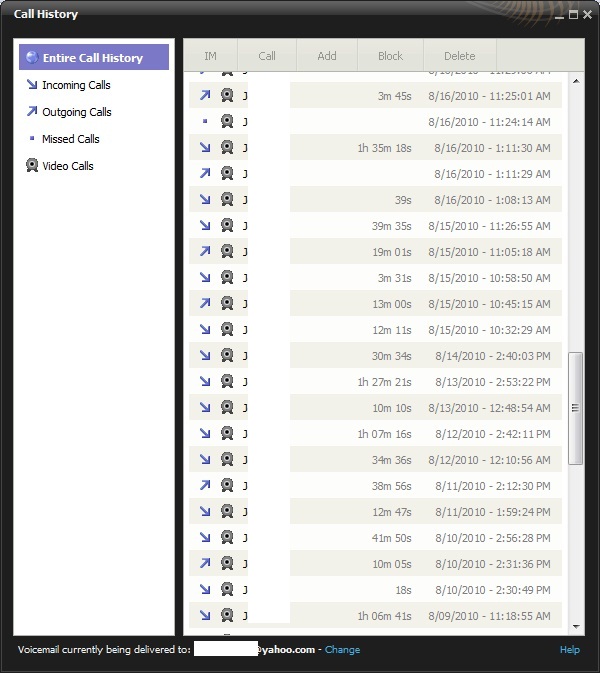Click incoming arrow on 2:56:28 PM call

pos(205,537)
